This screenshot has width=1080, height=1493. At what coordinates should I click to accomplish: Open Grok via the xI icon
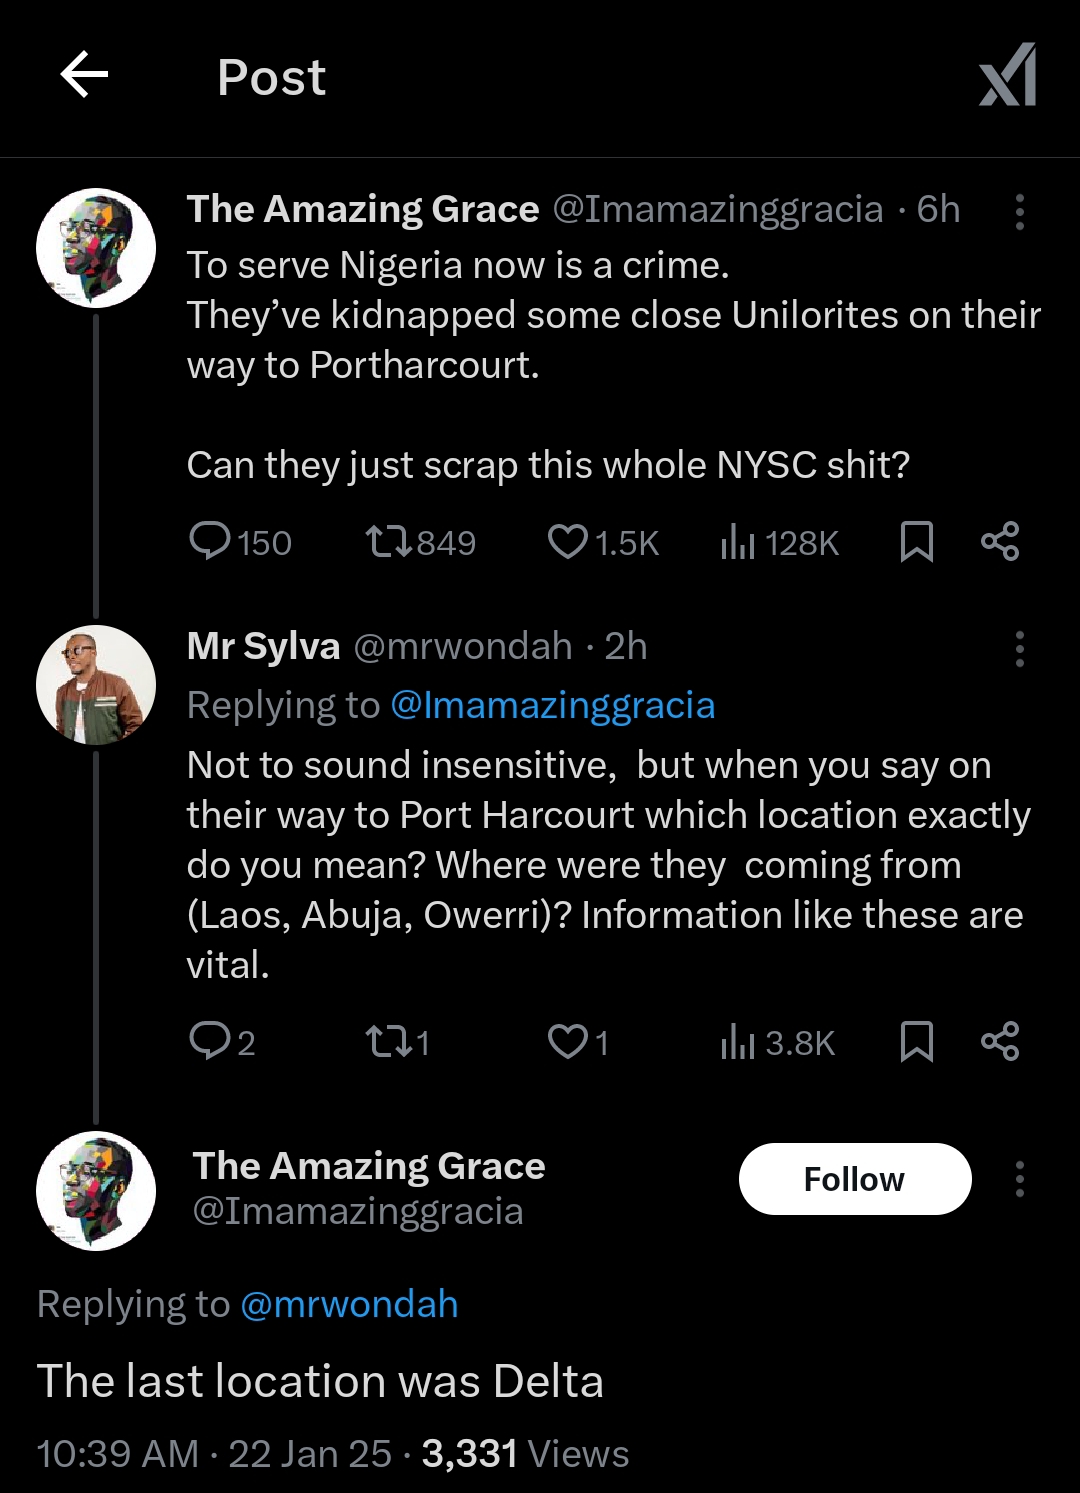tap(1007, 75)
